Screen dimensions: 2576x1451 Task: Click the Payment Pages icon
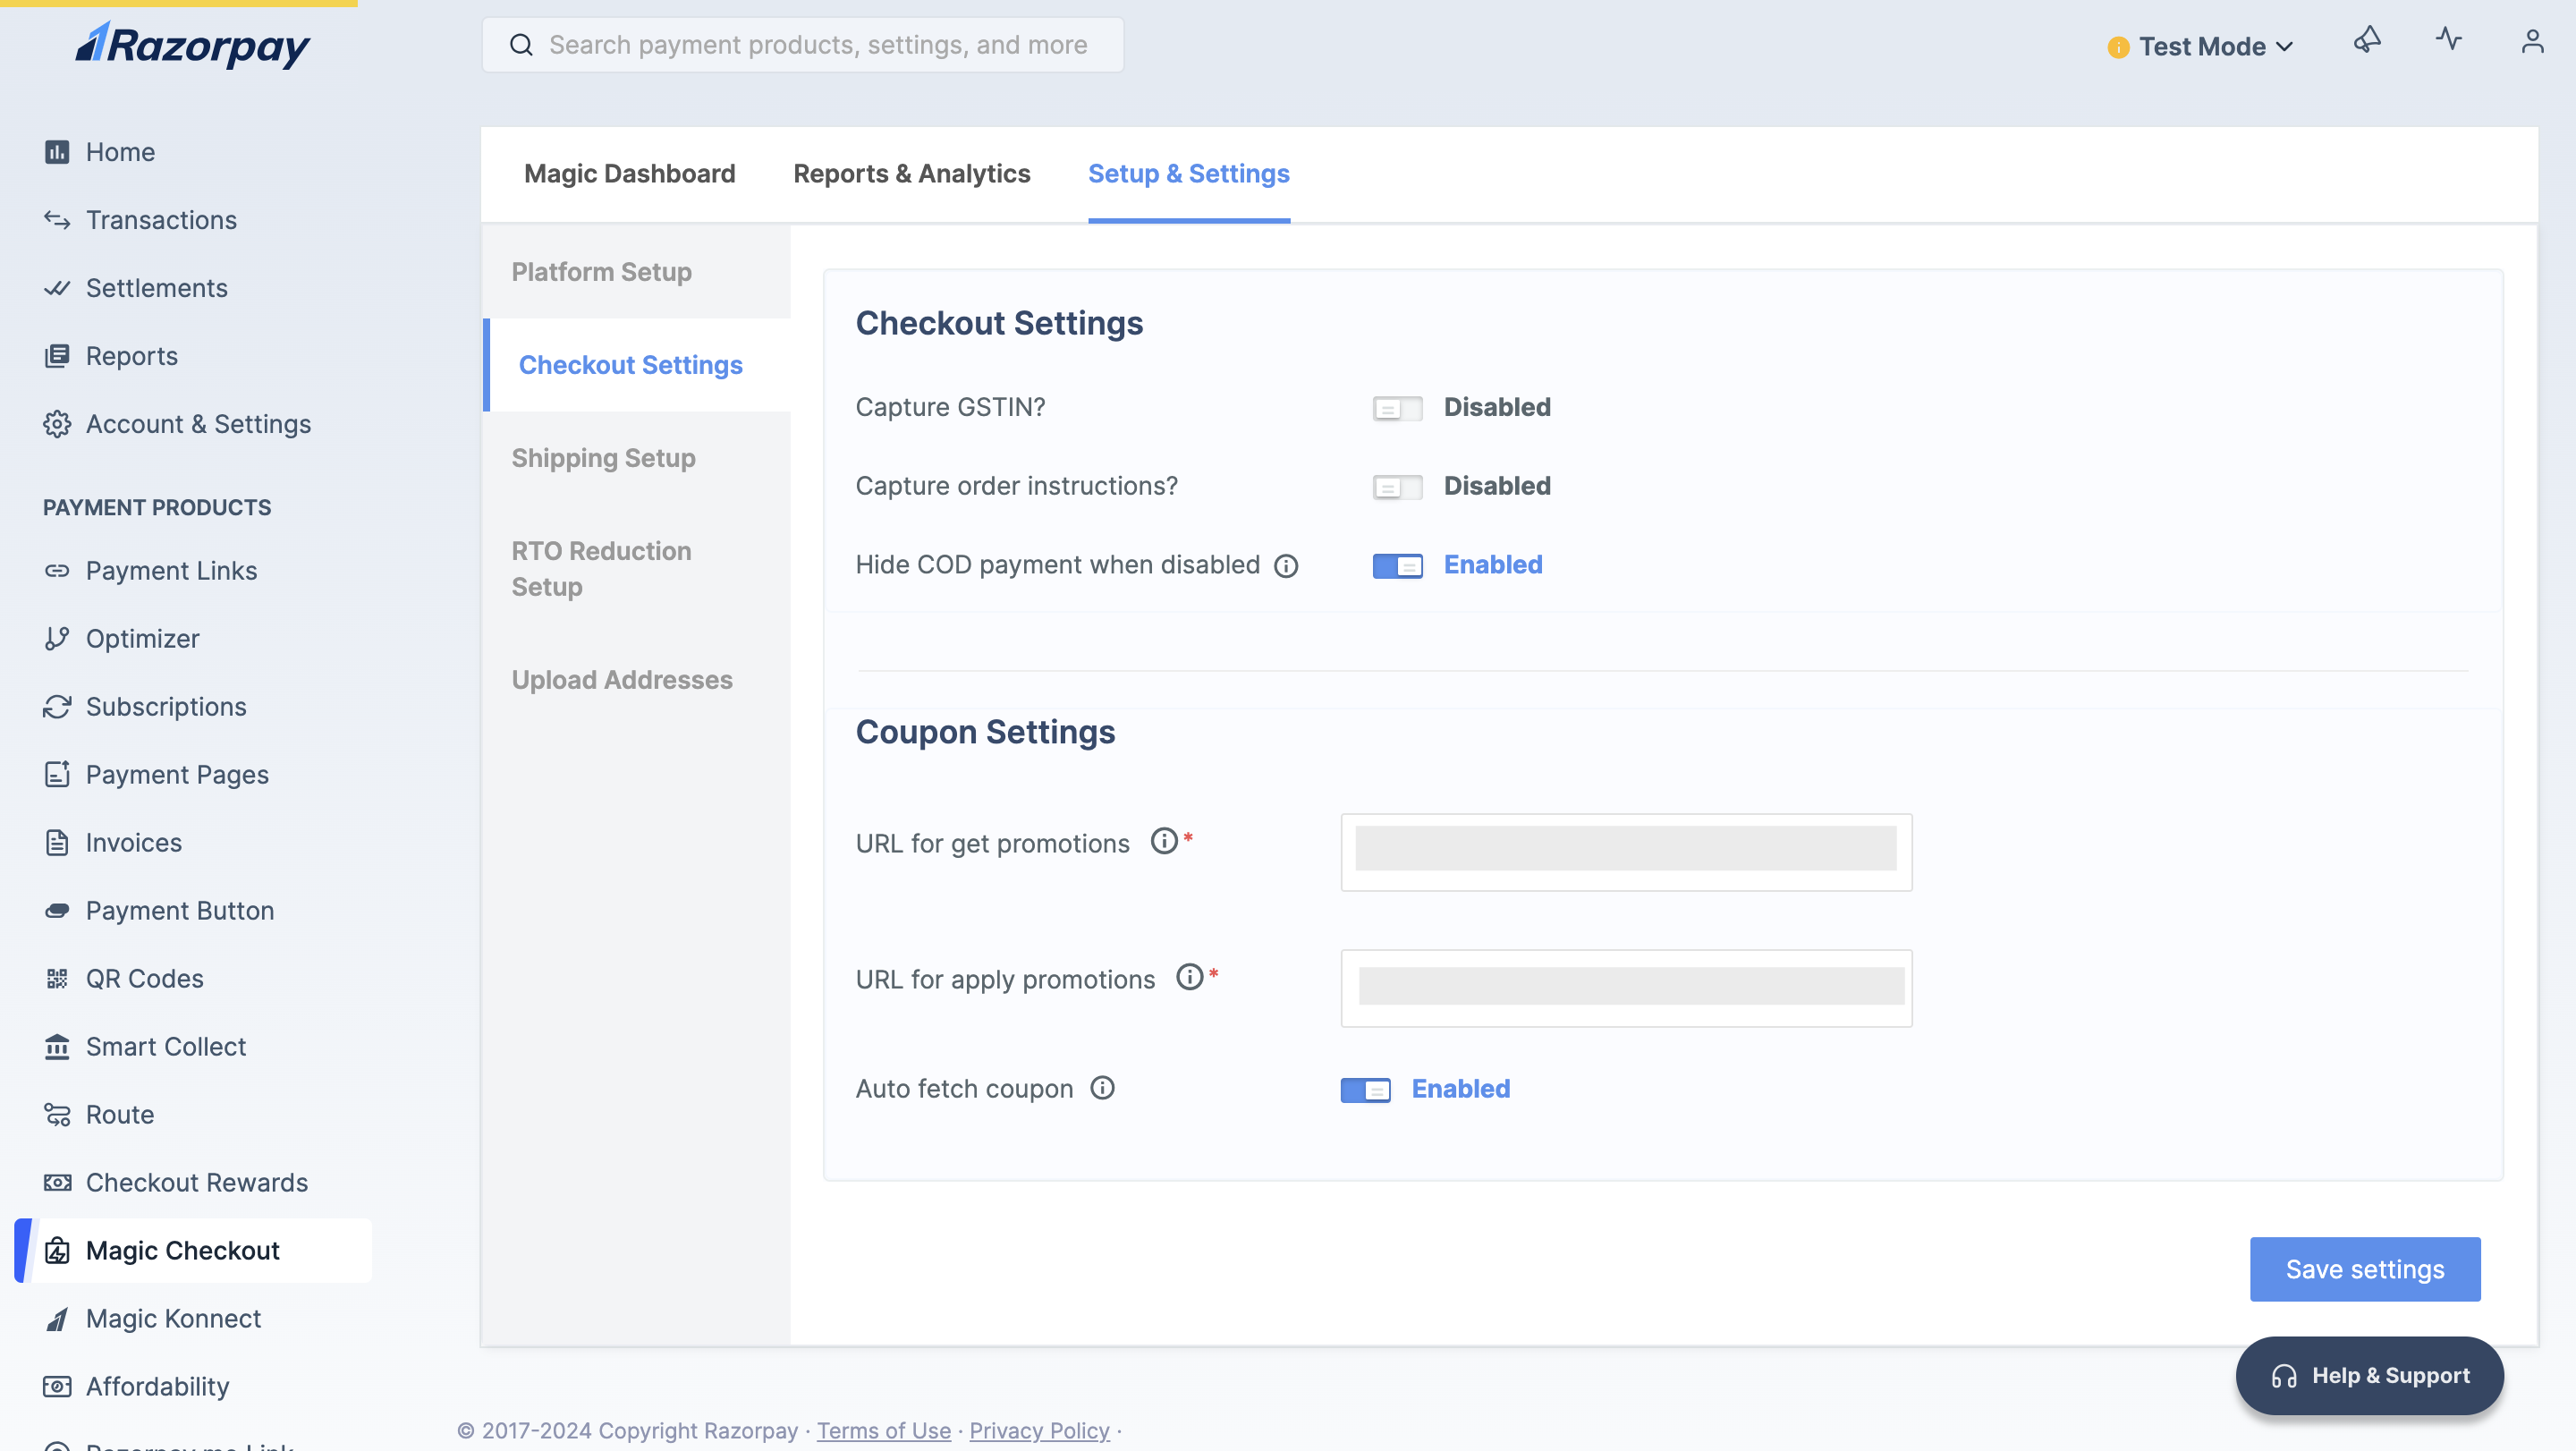(x=57, y=775)
